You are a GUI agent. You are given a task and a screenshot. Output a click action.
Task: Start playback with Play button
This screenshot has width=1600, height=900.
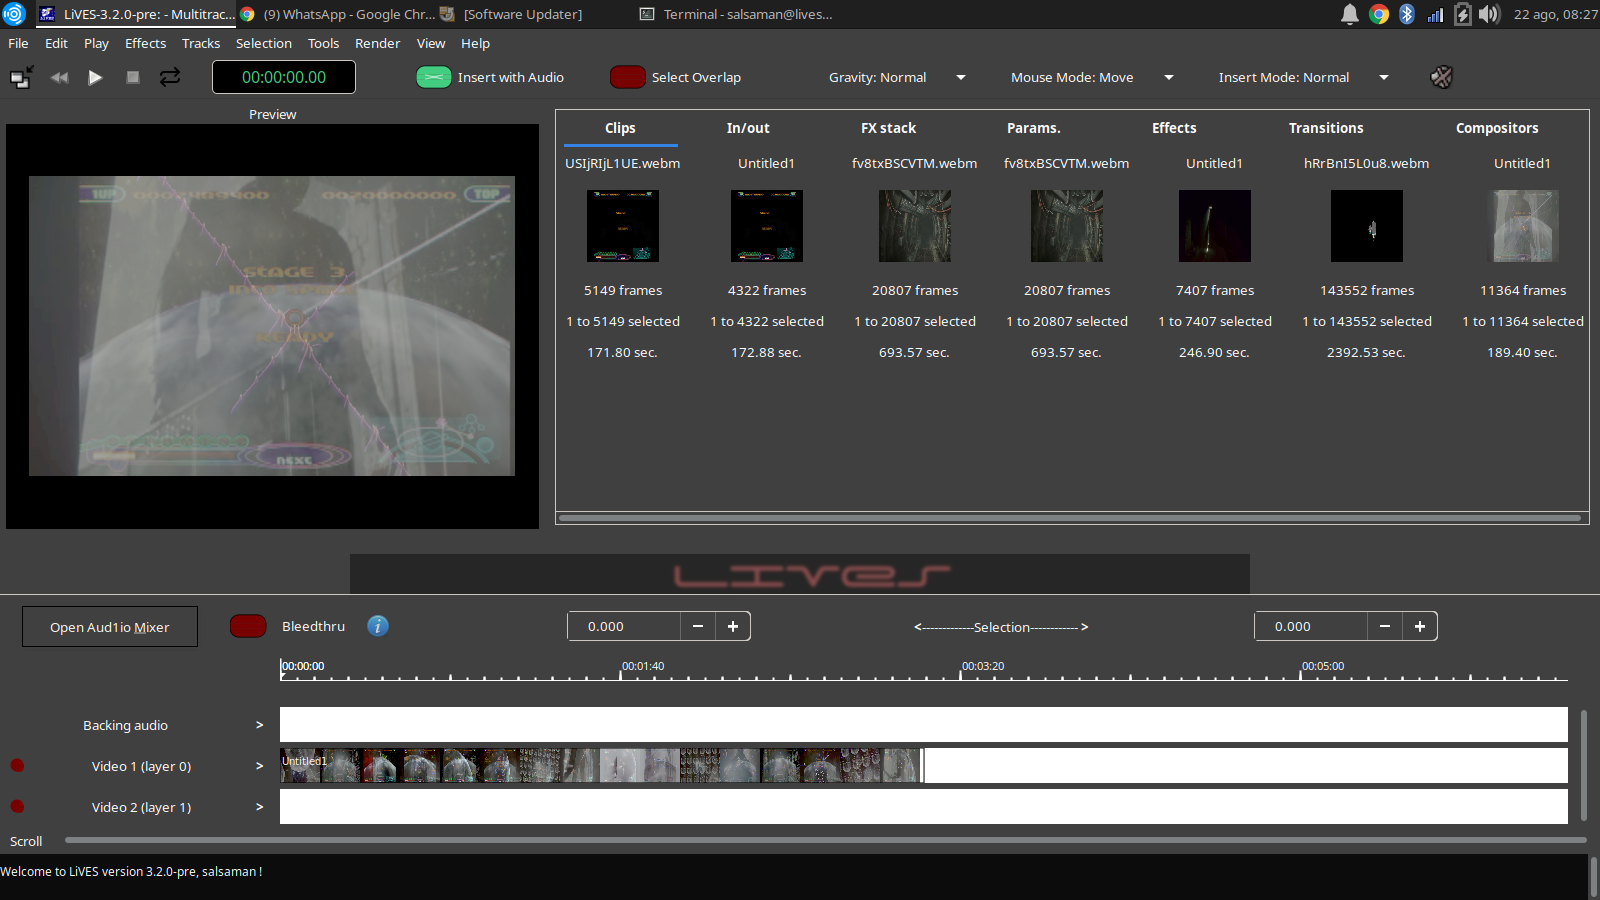click(x=95, y=77)
